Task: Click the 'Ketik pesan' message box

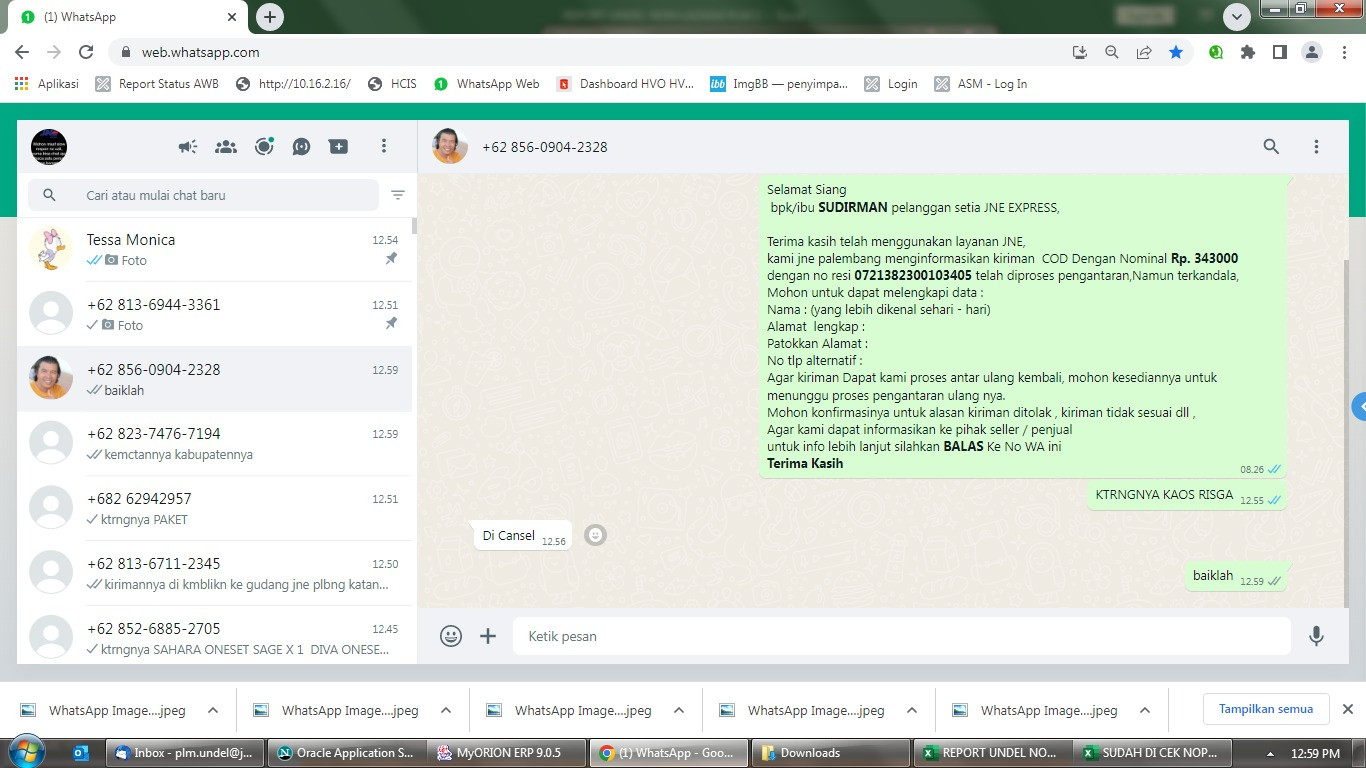Action: coord(902,636)
